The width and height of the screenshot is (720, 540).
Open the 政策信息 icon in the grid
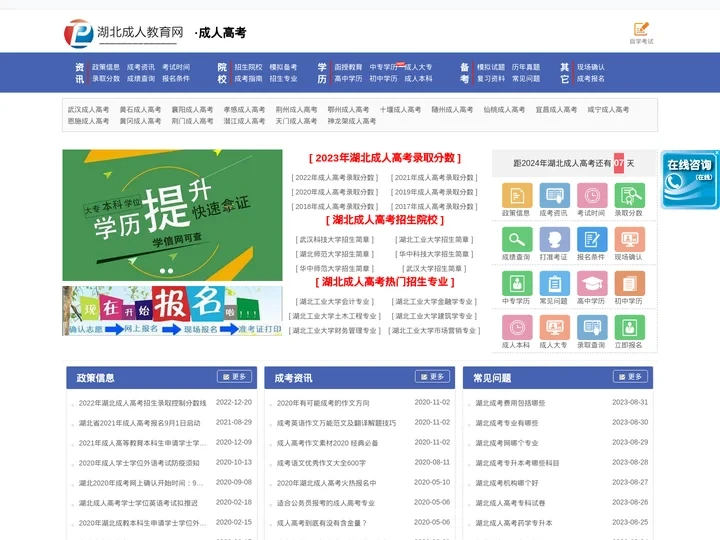click(x=516, y=195)
